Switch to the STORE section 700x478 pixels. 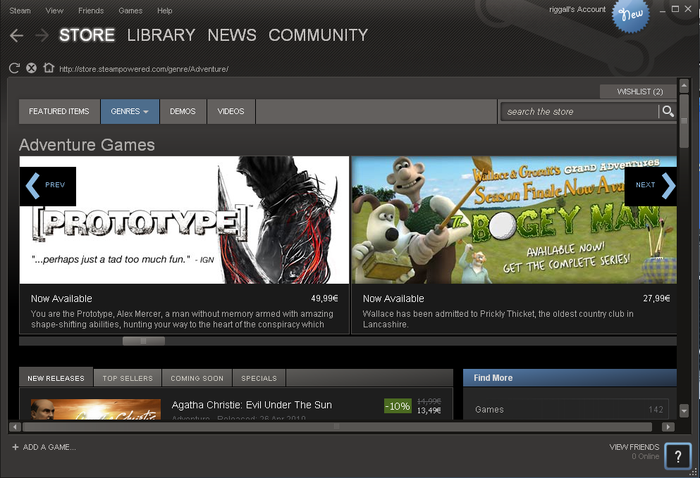click(x=87, y=35)
